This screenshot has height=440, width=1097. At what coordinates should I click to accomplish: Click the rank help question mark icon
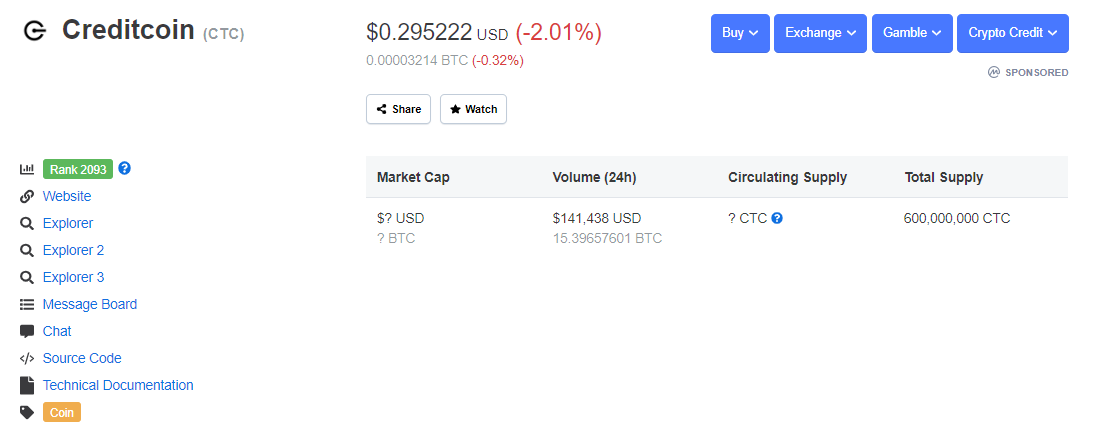125,168
